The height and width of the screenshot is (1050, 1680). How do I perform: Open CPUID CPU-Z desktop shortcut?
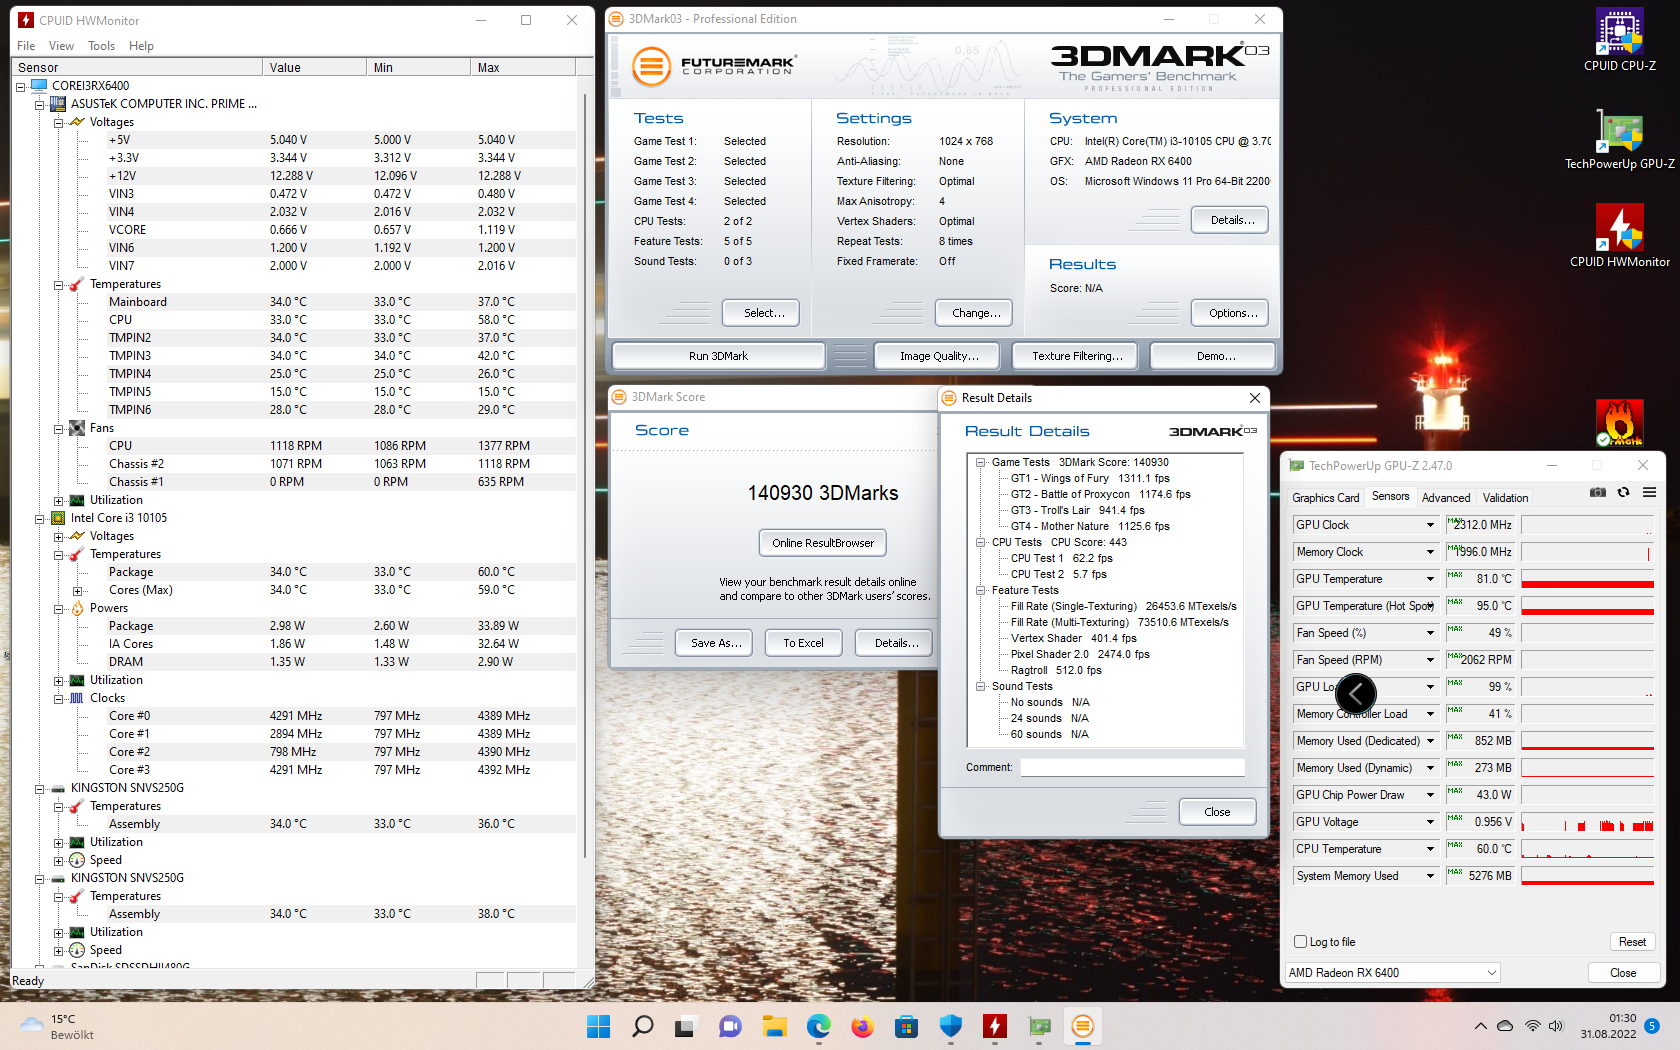(x=1620, y=40)
